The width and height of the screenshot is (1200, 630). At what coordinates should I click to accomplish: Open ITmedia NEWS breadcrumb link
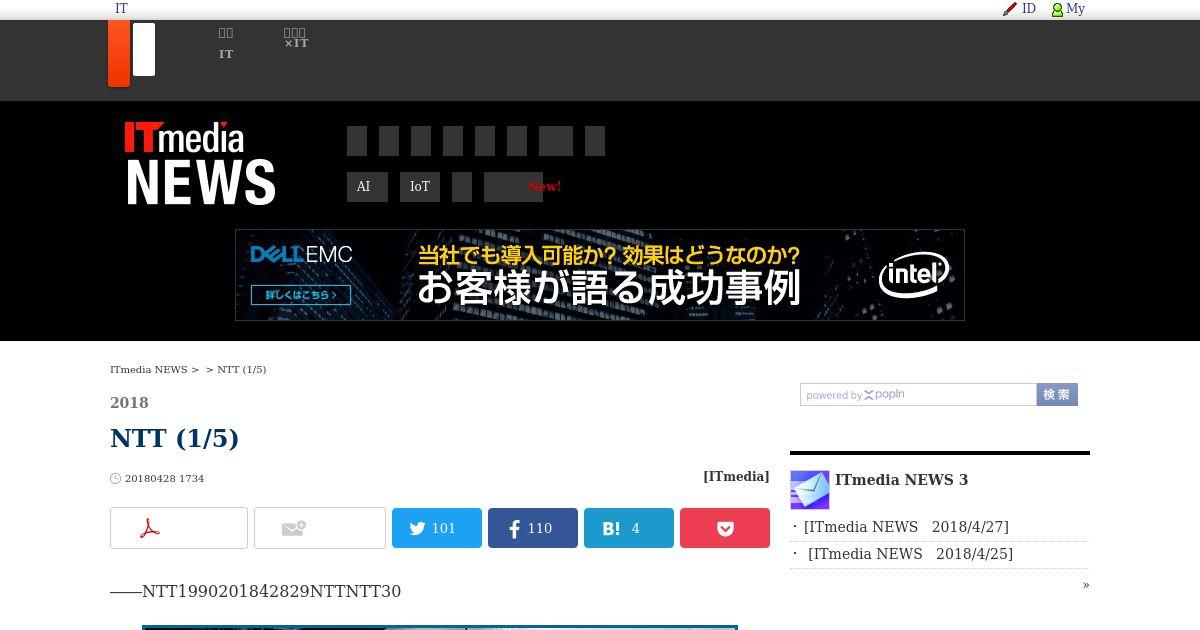point(148,370)
